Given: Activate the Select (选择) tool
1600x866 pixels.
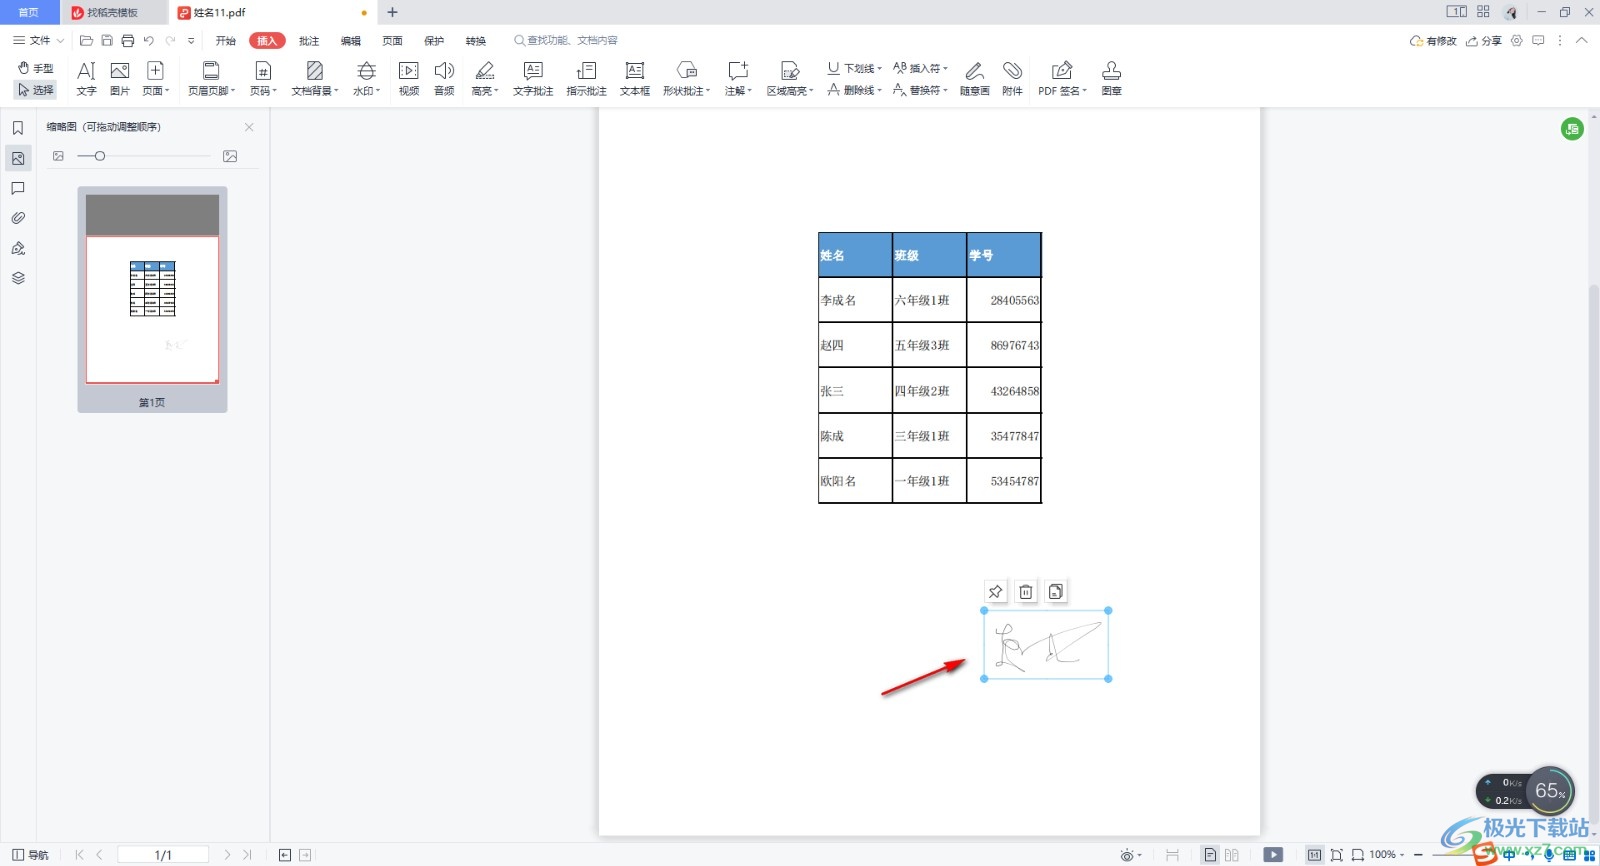Looking at the screenshot, I should point(36,90).
